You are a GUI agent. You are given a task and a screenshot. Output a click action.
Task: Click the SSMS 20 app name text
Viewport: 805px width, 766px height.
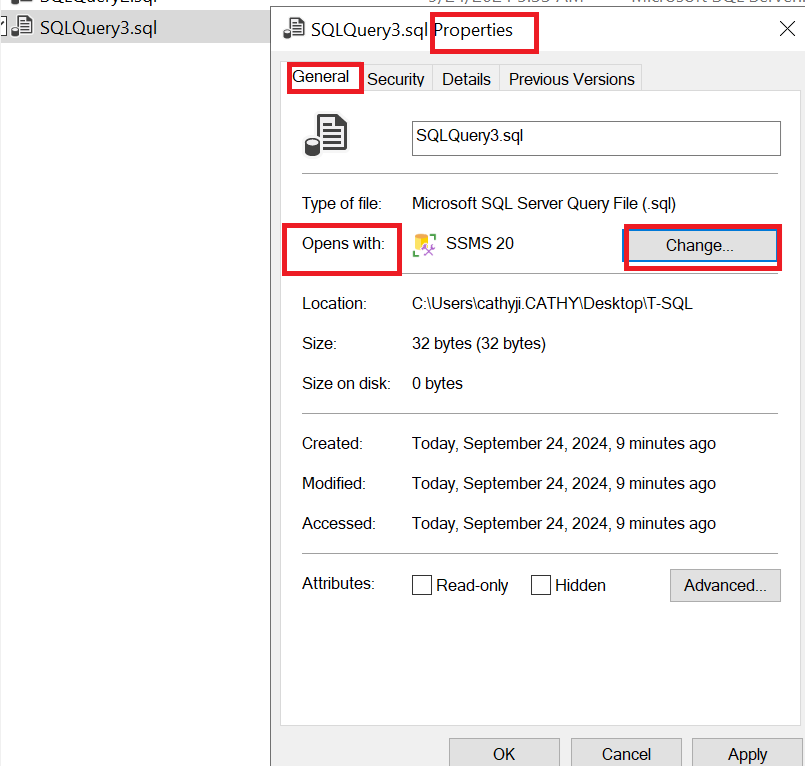pos(480,243)
